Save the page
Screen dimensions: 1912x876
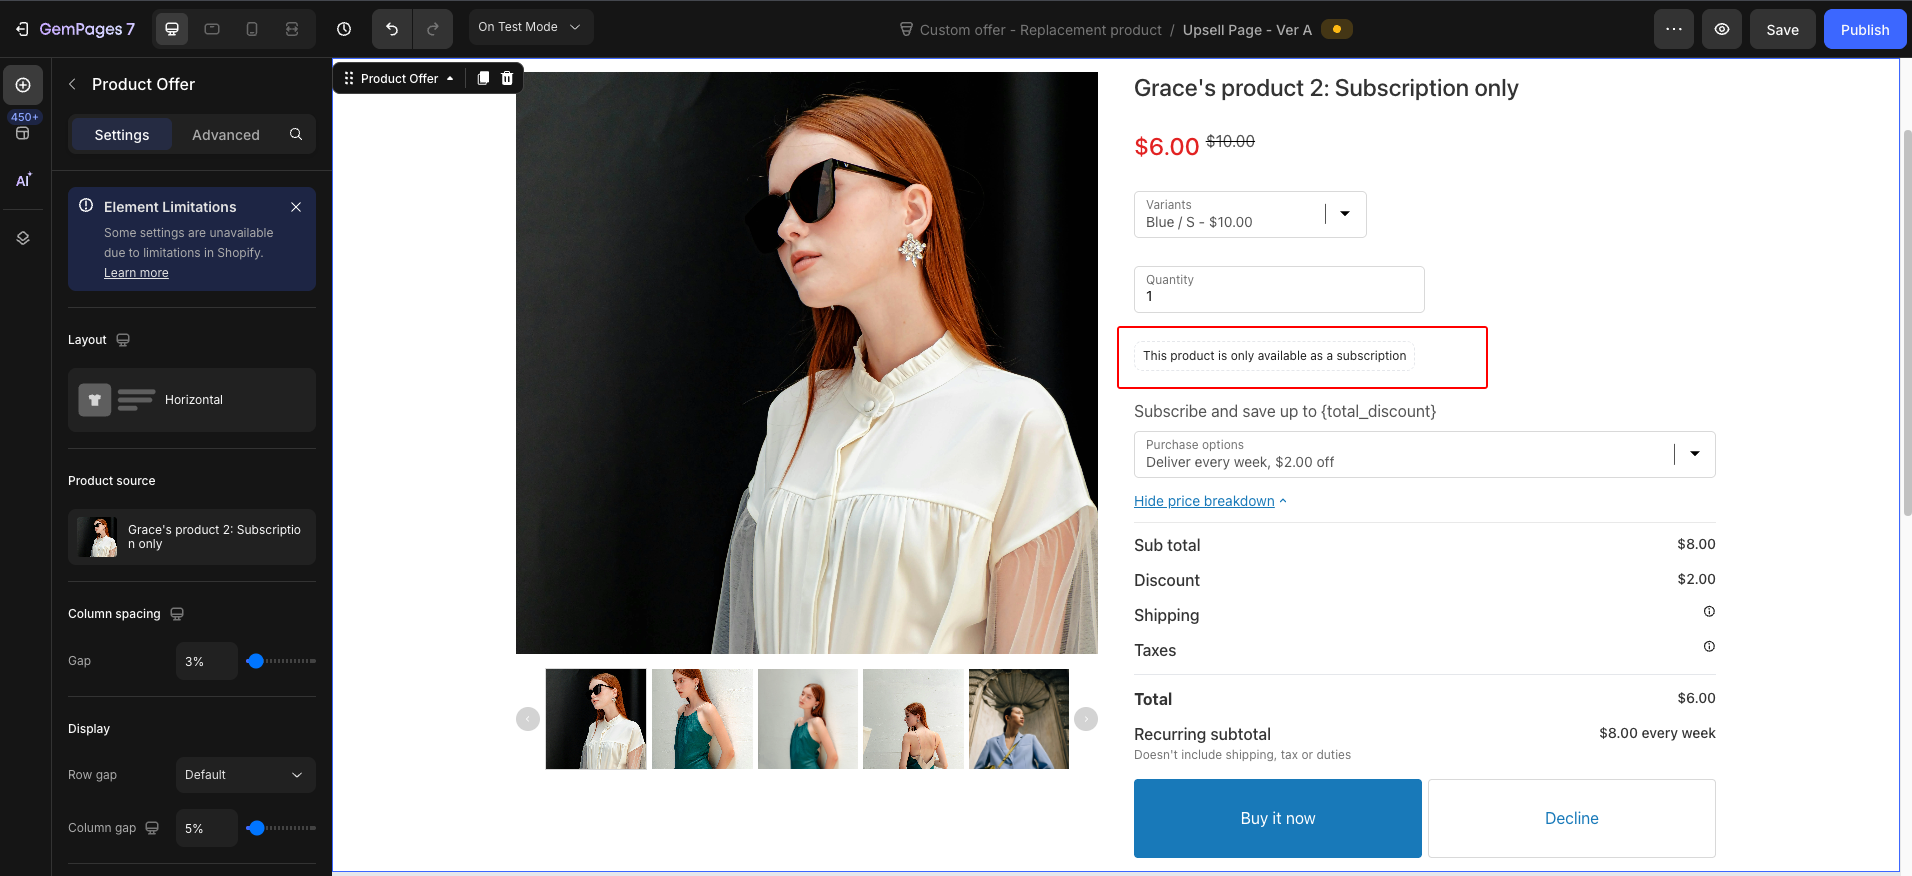(x=1782, y=29)
